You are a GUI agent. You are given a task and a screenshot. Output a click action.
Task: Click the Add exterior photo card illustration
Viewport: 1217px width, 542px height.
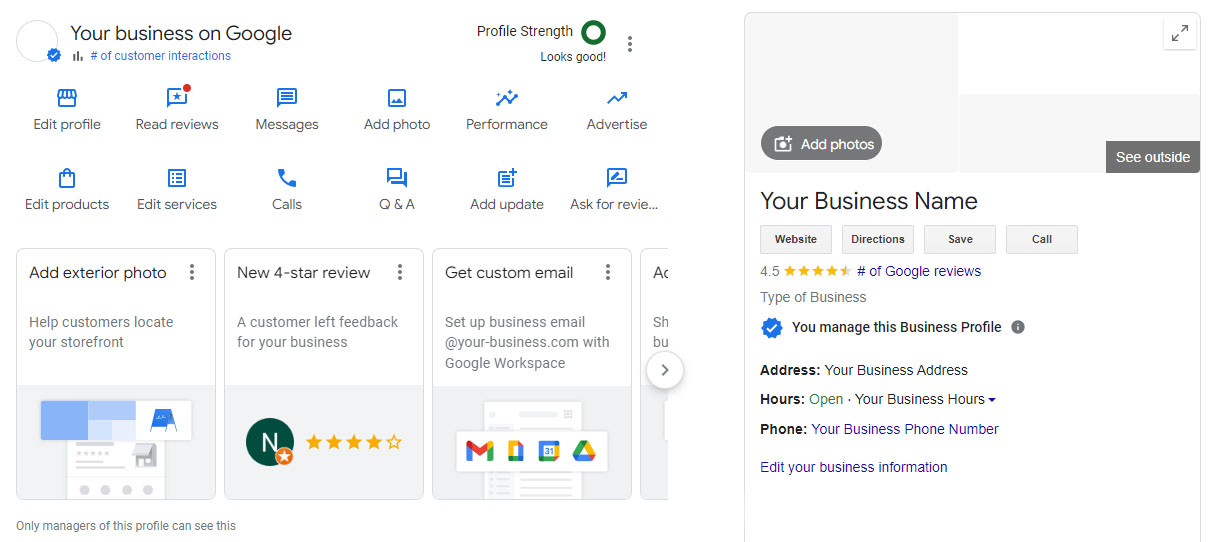tap(116, 442)
